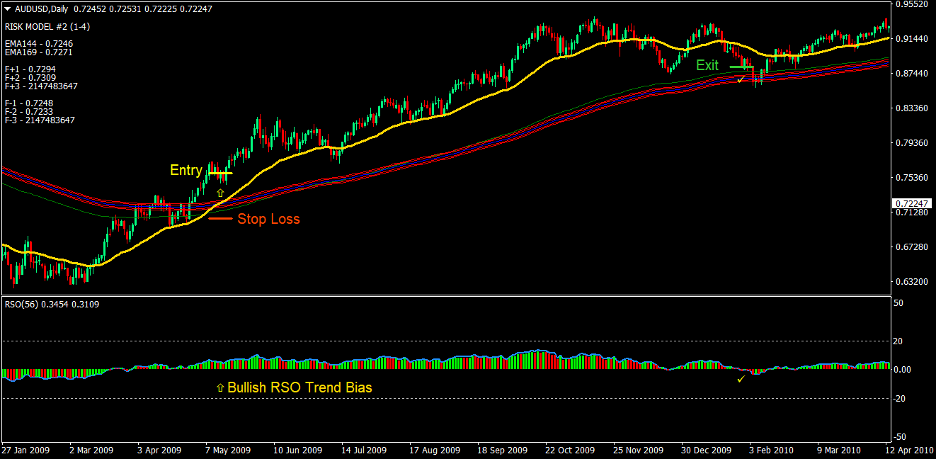Click the F-2 - 0.7233 value
Screen dimensions: 936x460
(x=29, y=112)
